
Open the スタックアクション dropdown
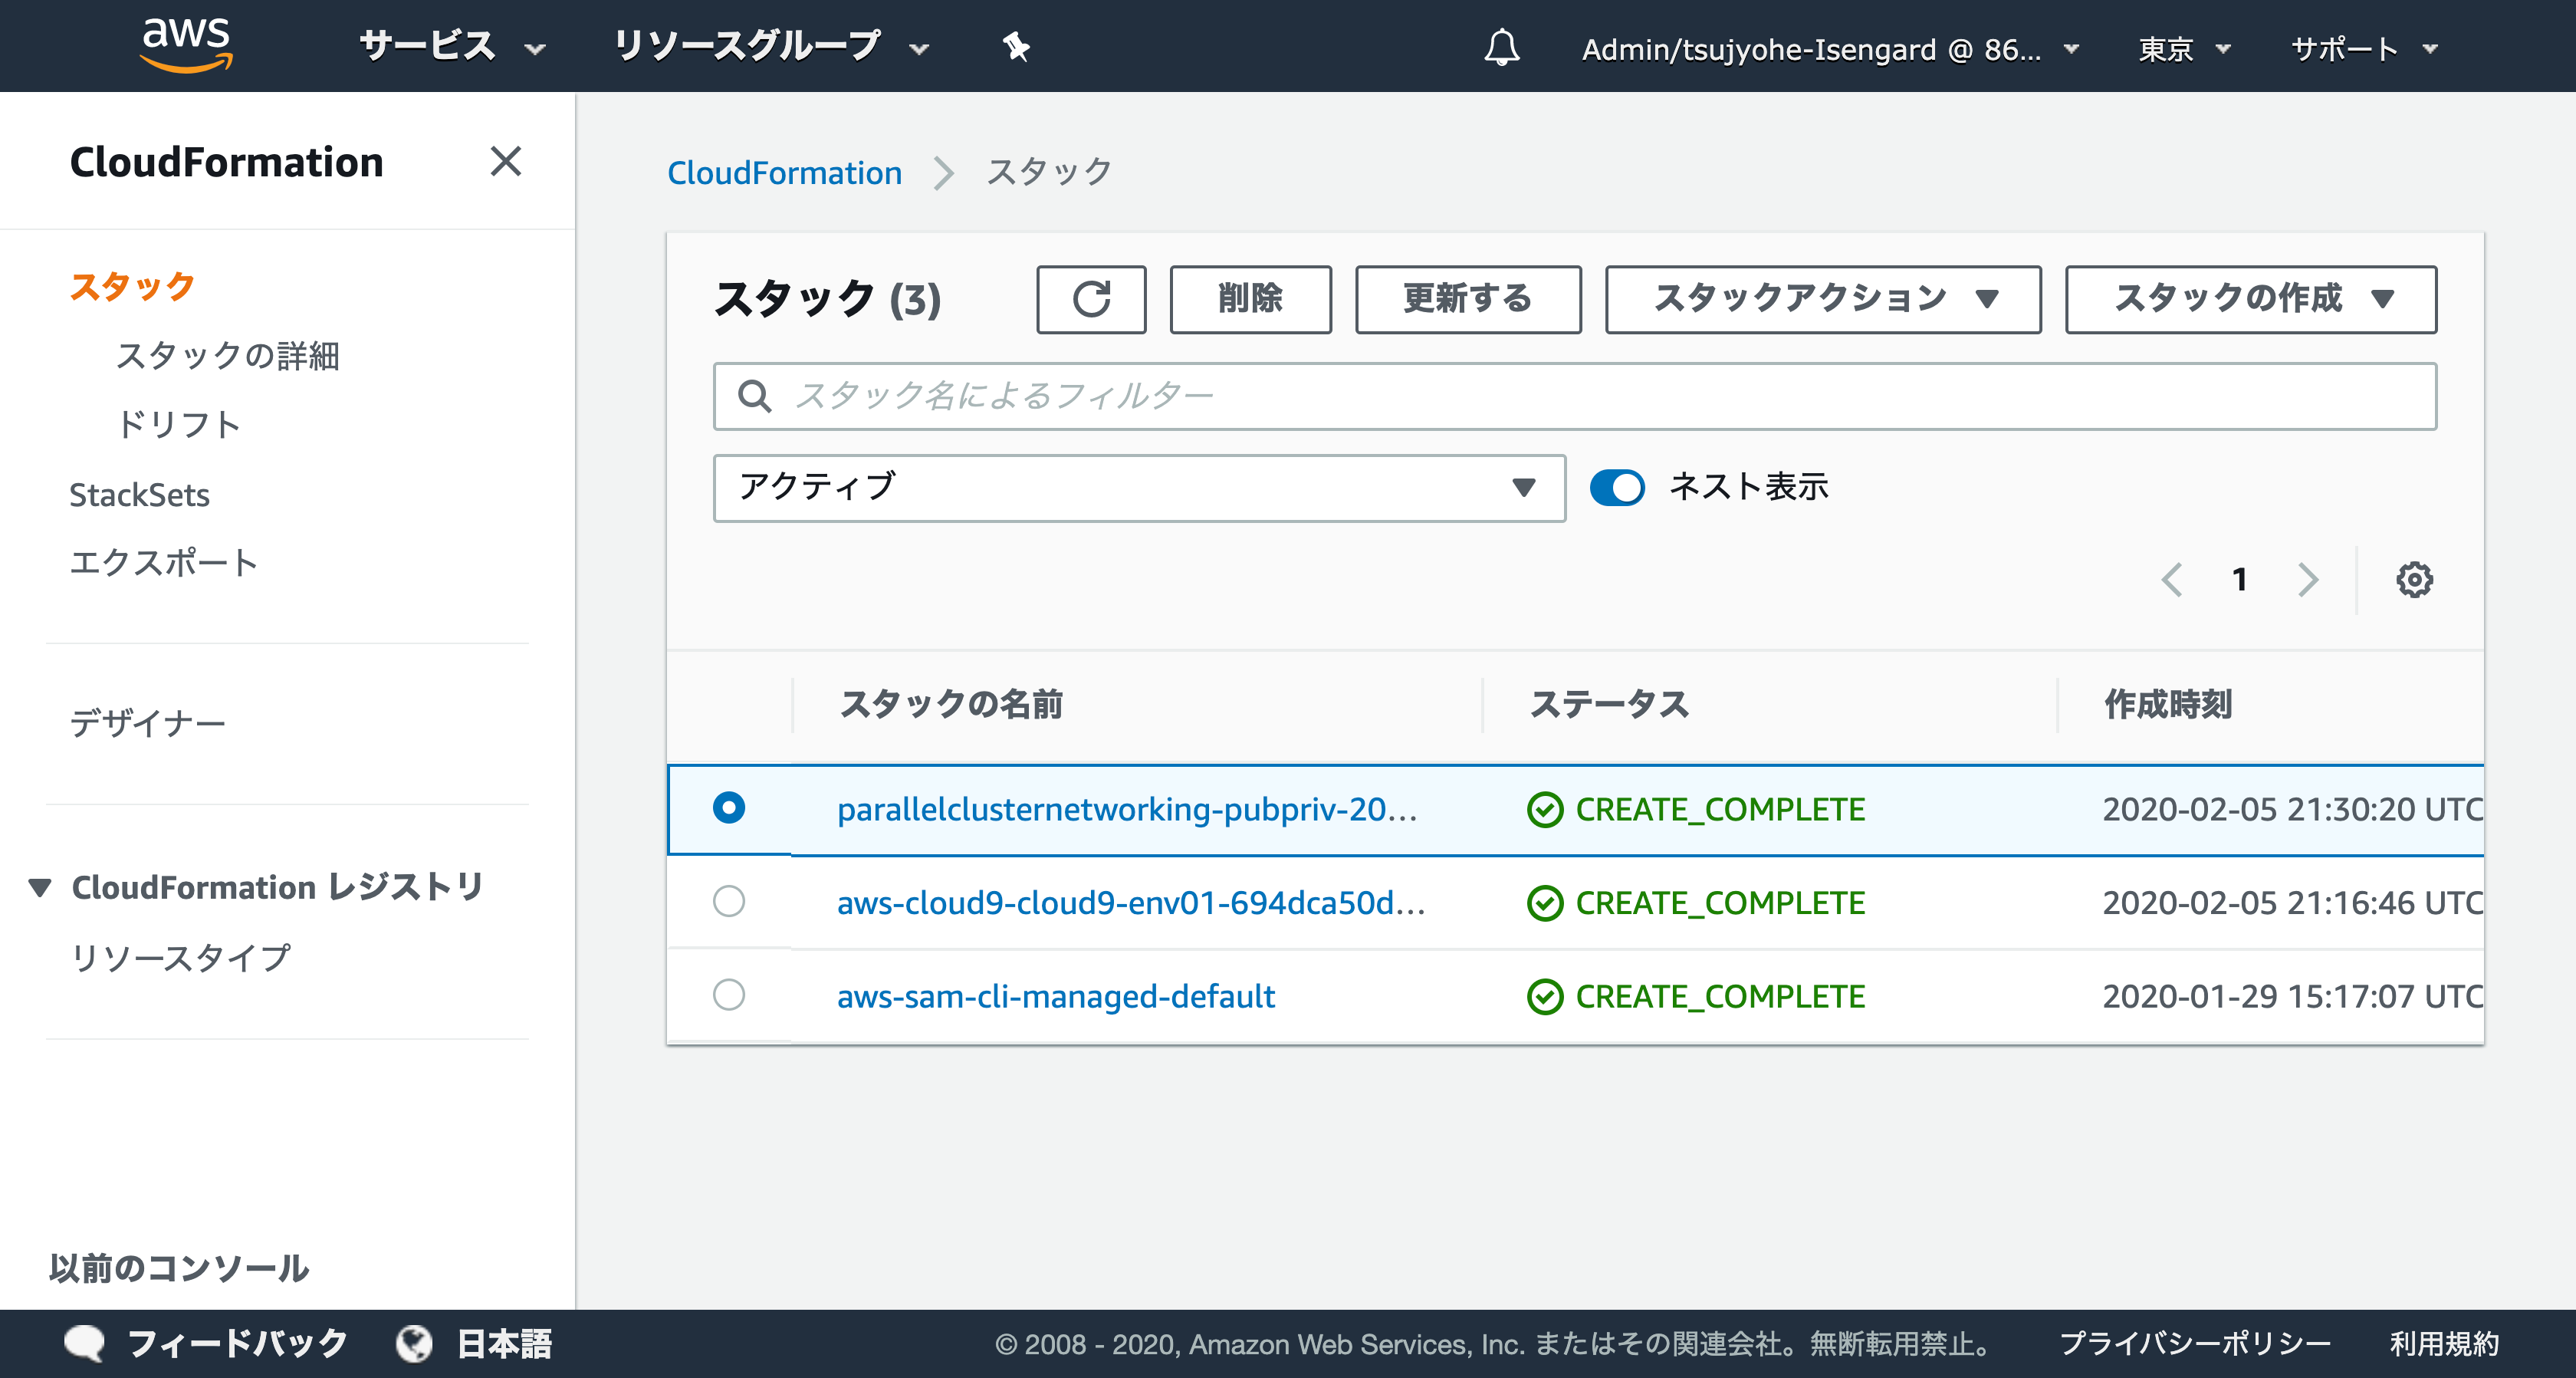(x=1823, y=299)
